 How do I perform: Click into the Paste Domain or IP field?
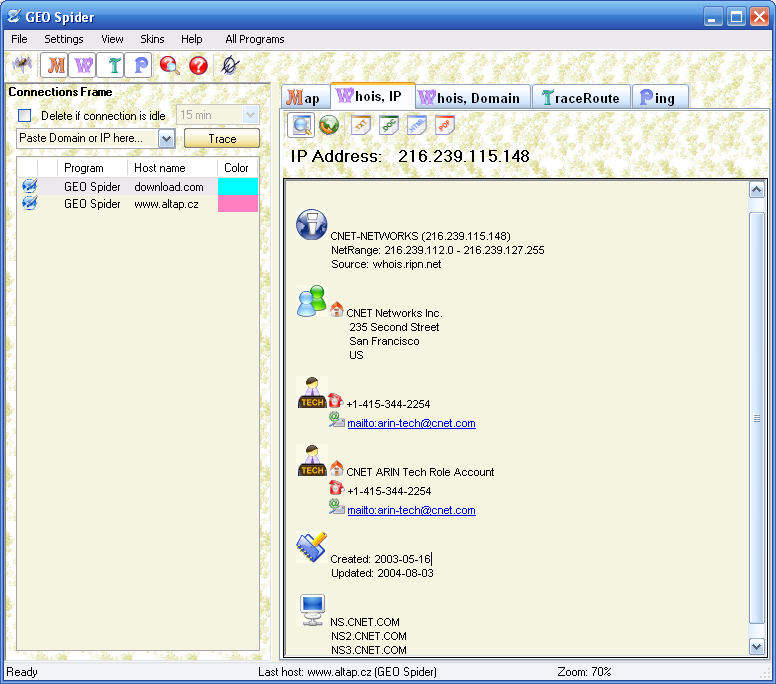(88, 139)
